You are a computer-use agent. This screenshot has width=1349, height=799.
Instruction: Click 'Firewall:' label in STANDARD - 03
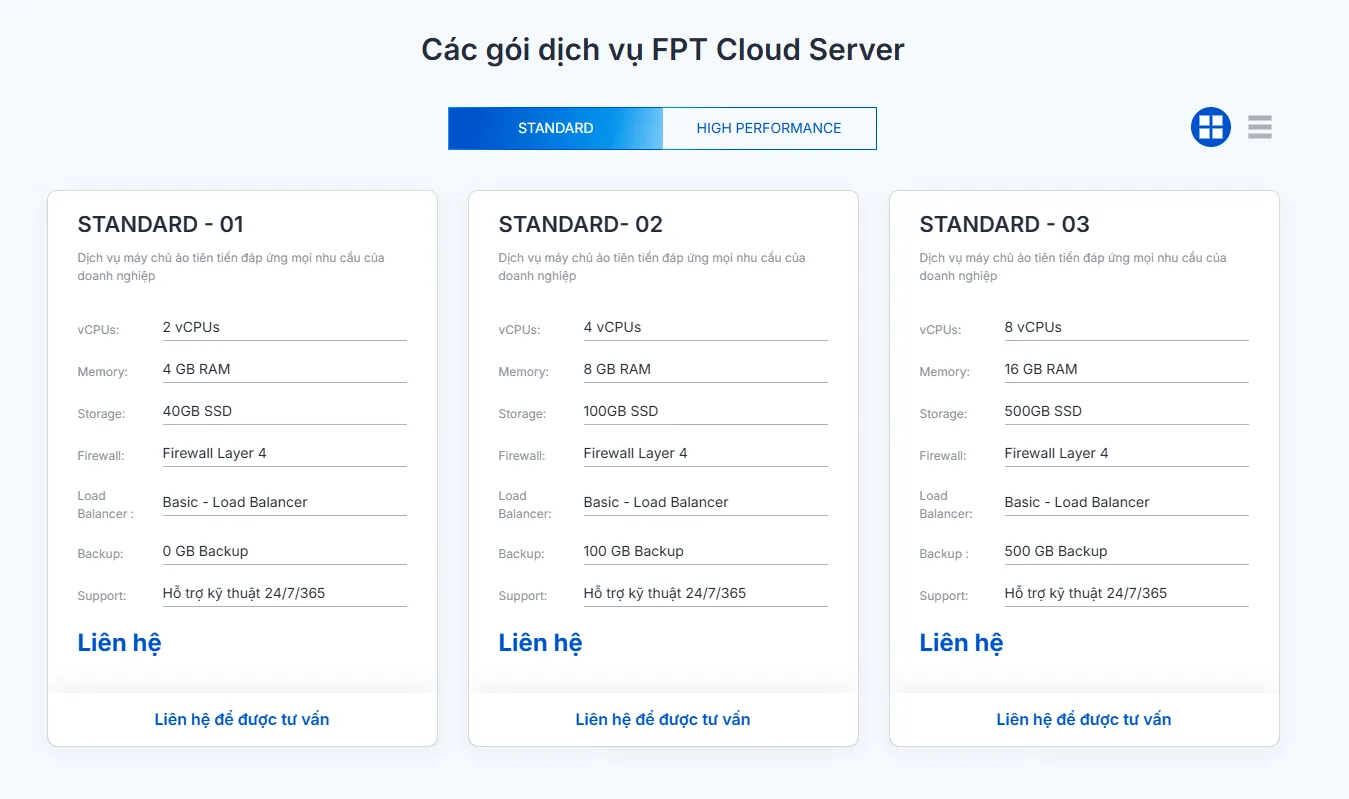coord(943,456)
